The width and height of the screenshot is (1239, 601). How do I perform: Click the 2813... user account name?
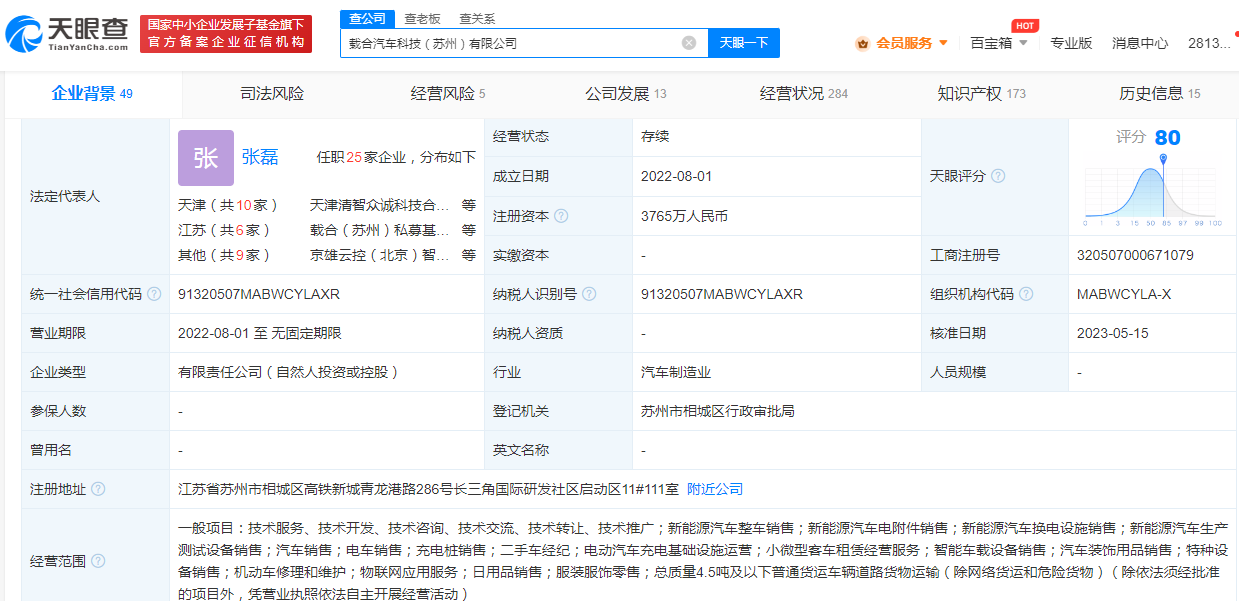click(x=1209, y=43)
